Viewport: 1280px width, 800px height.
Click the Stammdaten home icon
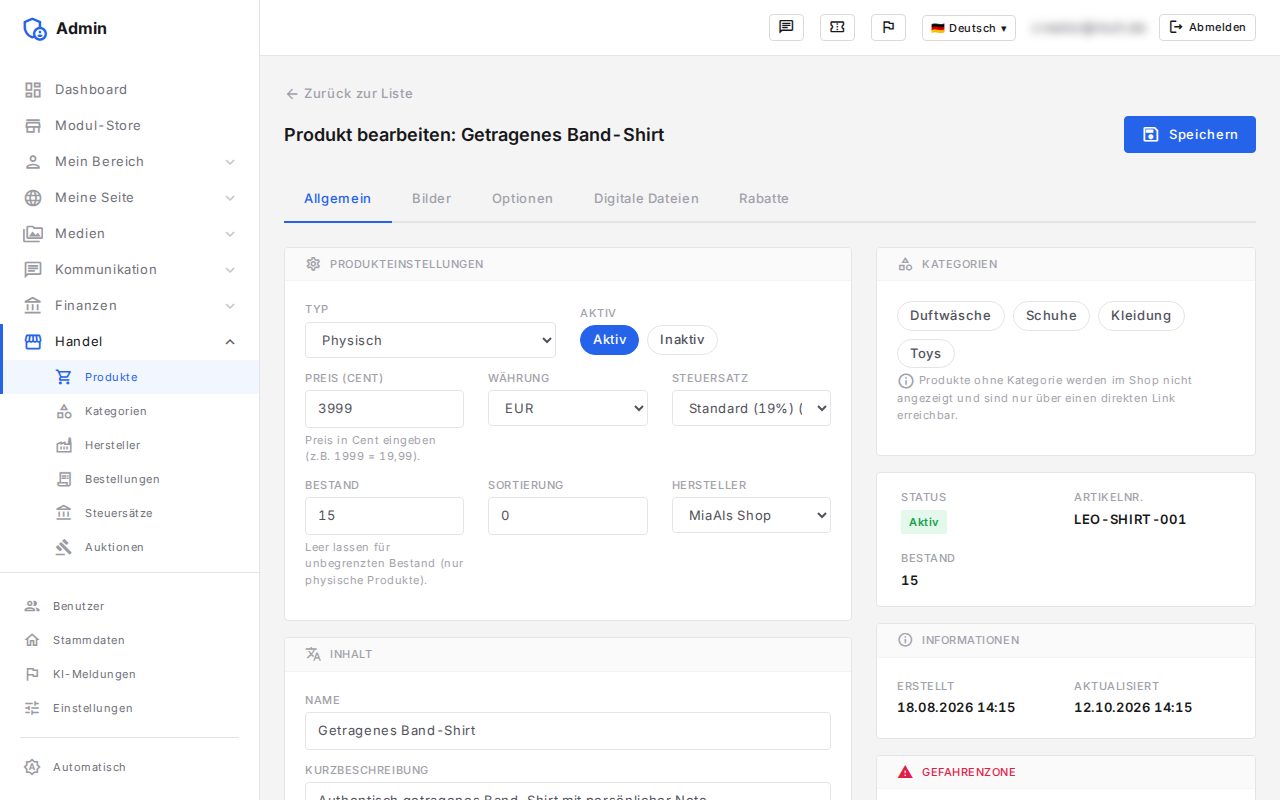(x=32, y=640)
